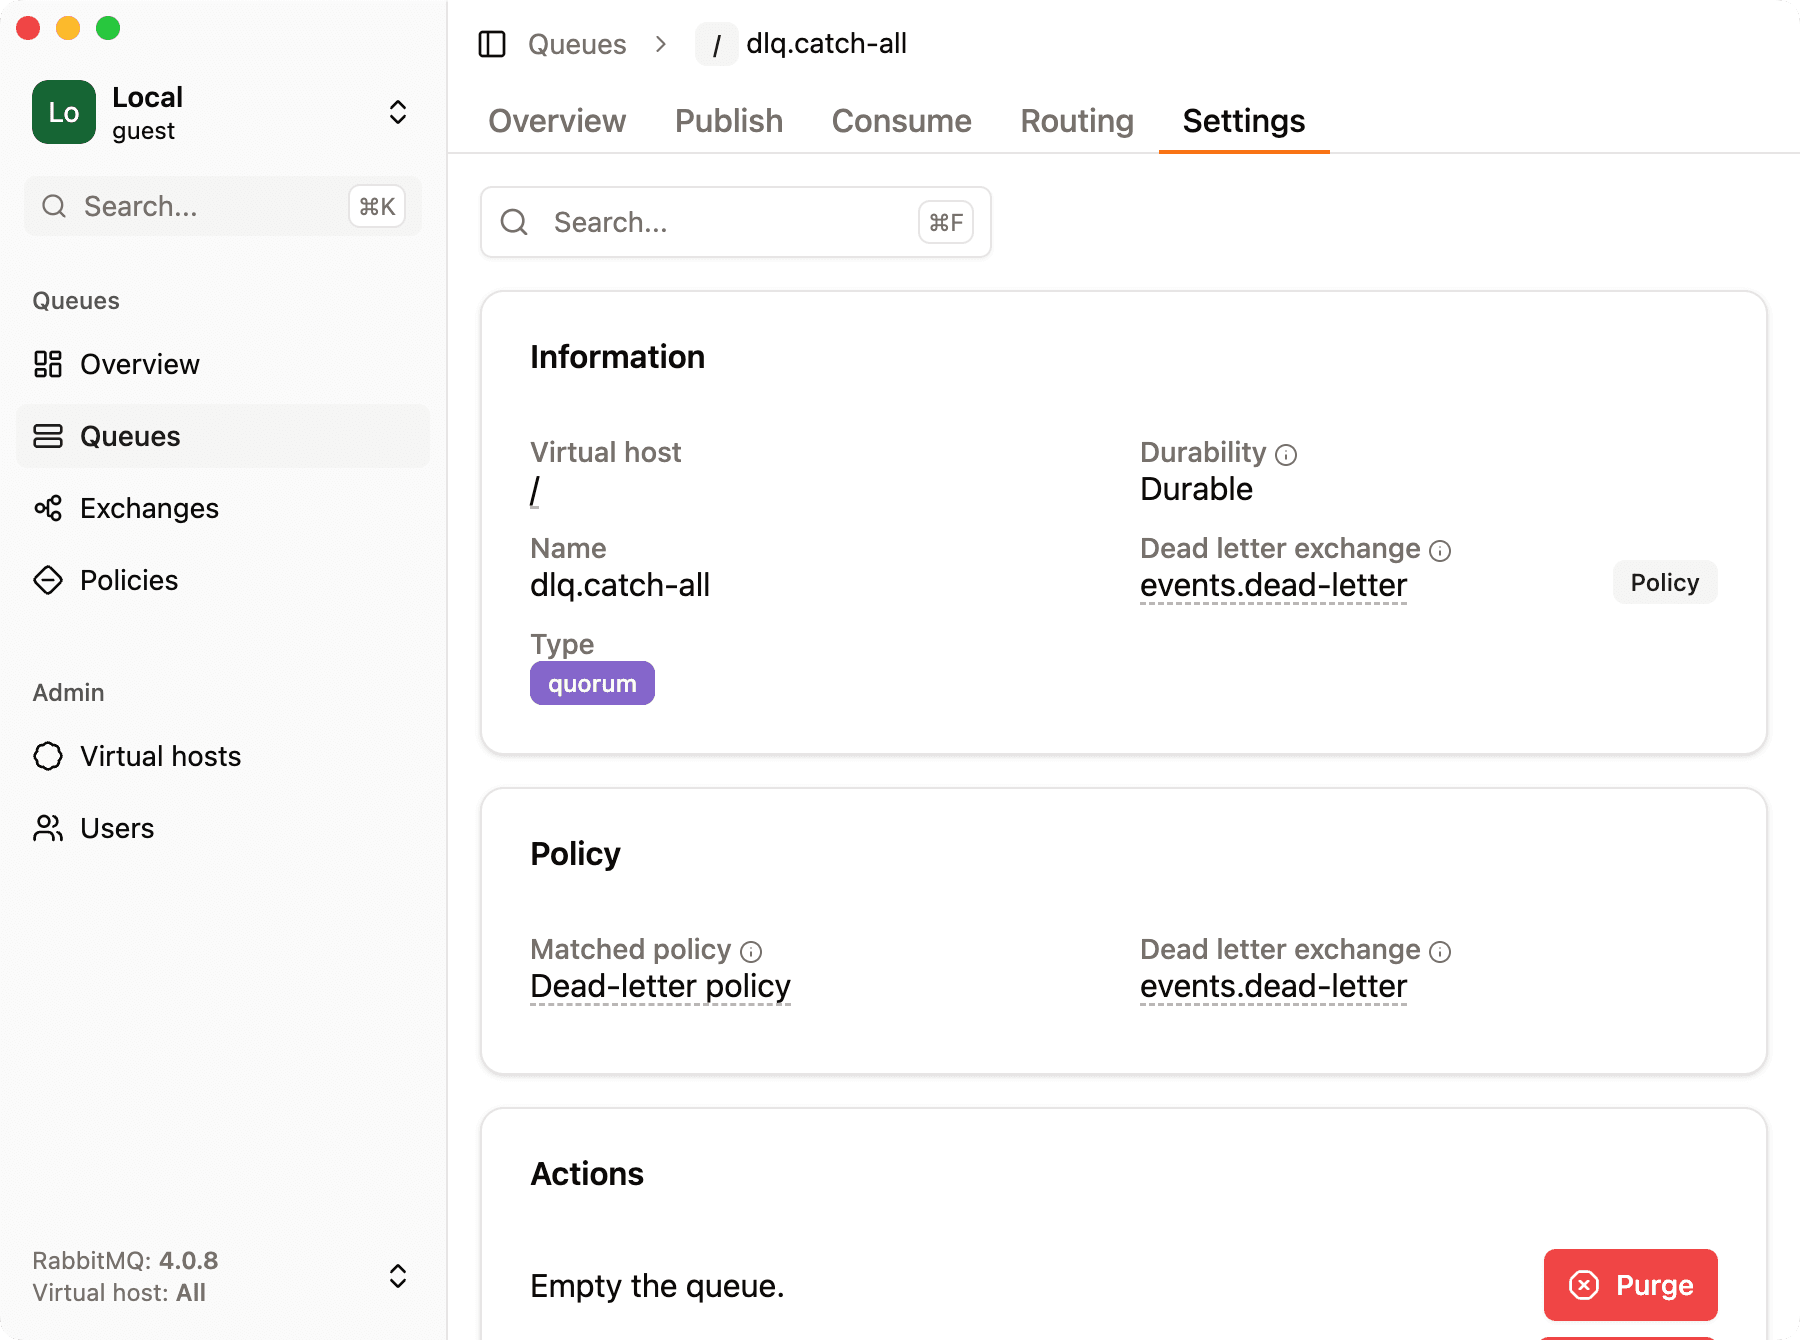Select the Users icon under Admin

47,828
